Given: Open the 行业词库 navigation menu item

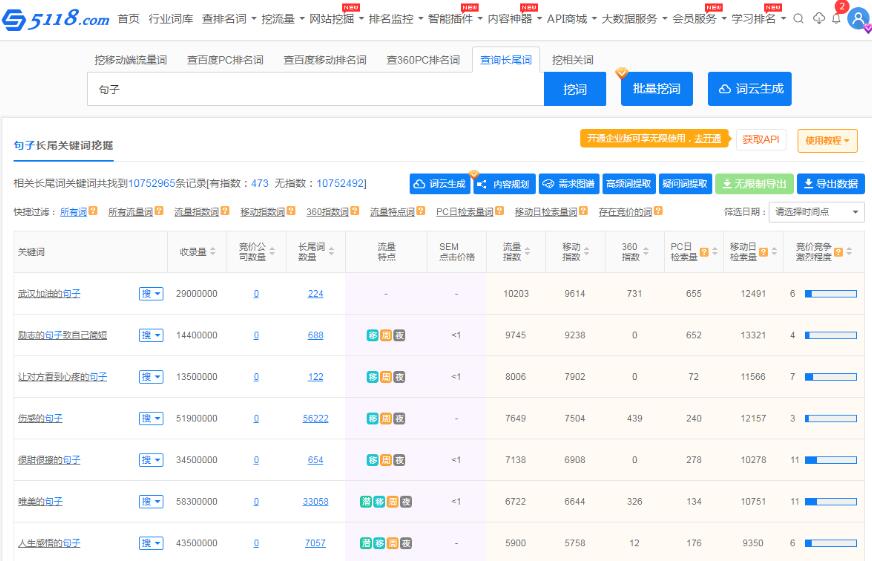Looking at the screenshot, I should coord(171,19).
